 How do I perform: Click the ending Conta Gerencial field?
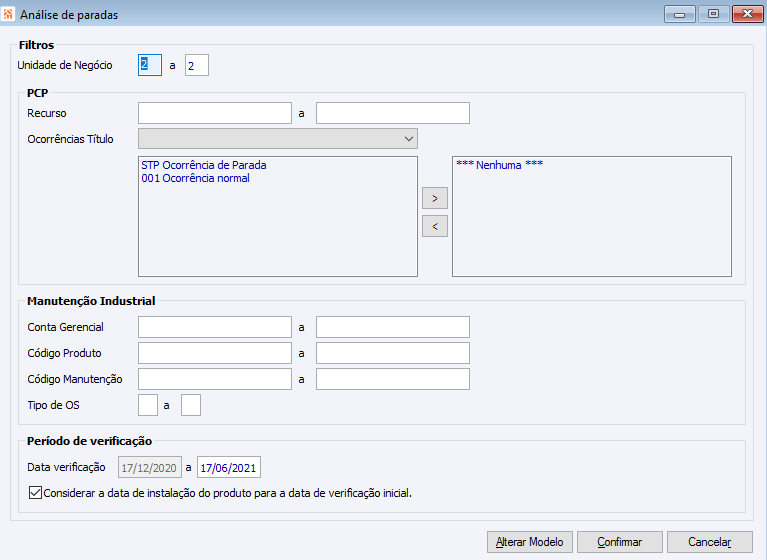coord(393,327)
